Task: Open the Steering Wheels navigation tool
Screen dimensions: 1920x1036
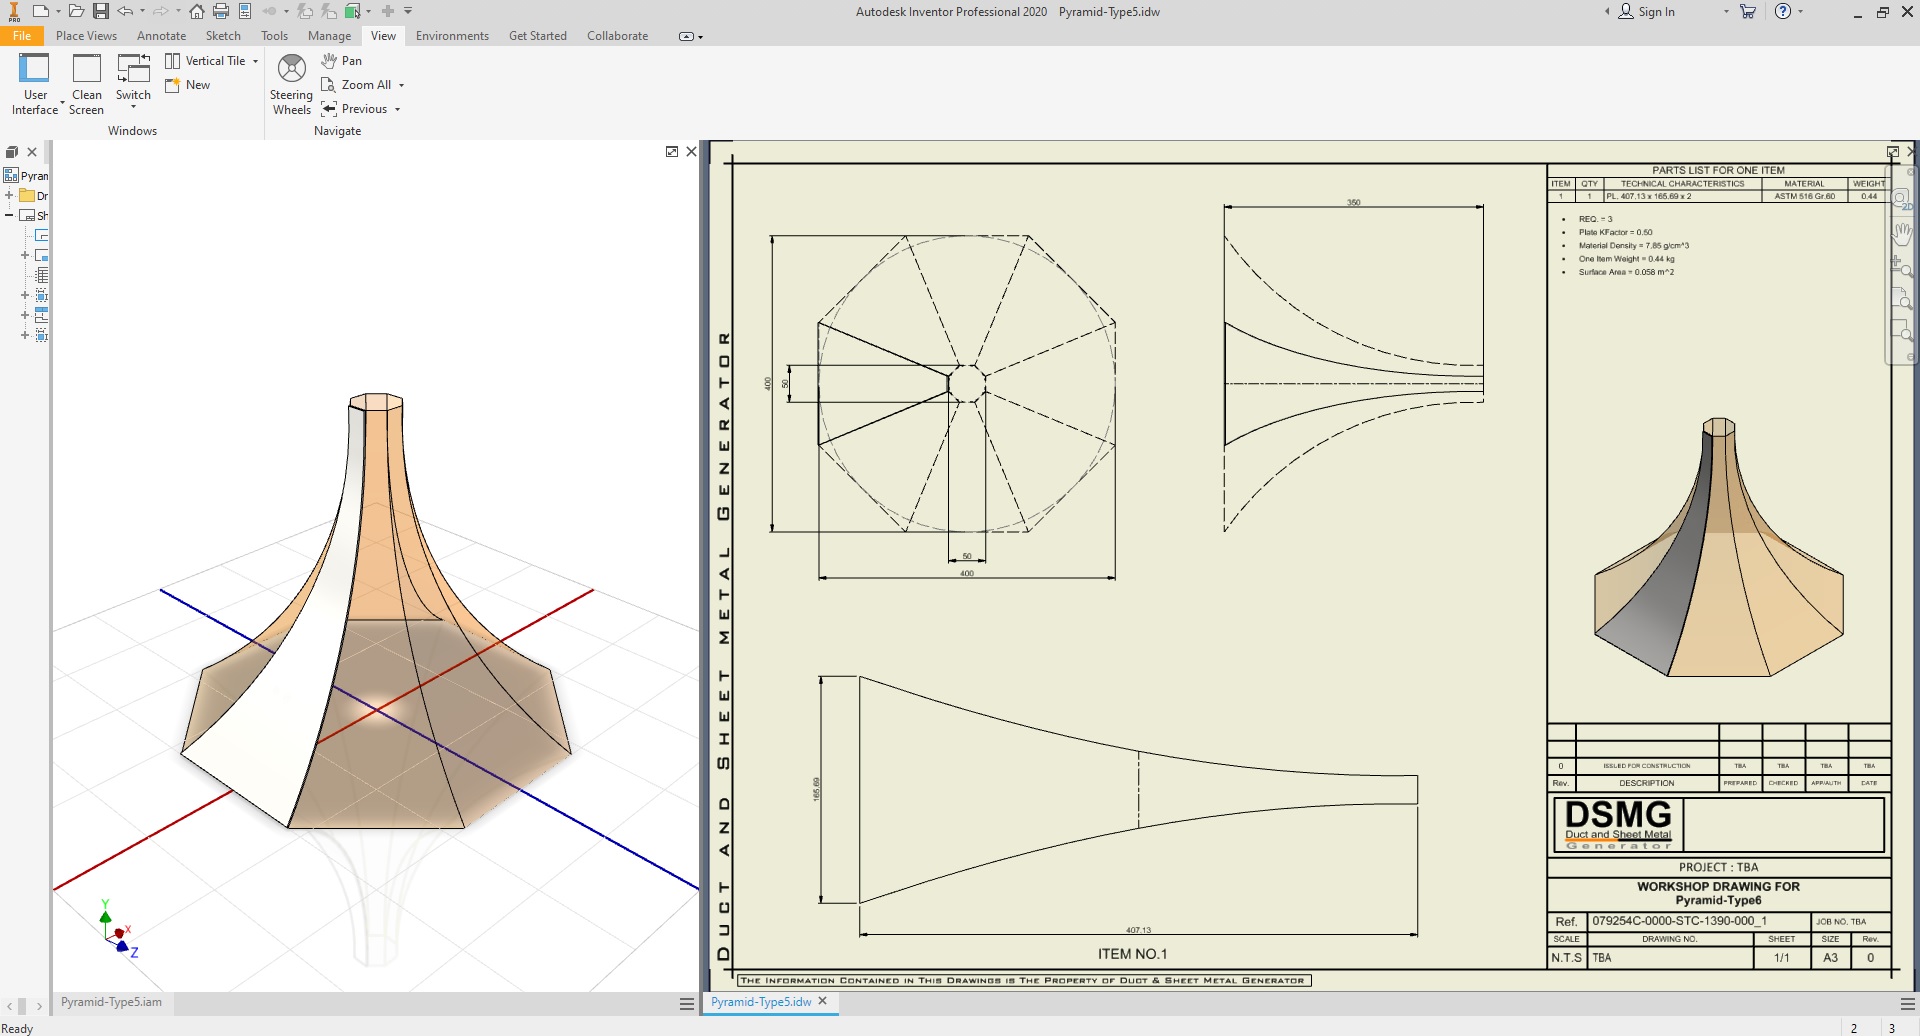Action: tap(291, 85)
